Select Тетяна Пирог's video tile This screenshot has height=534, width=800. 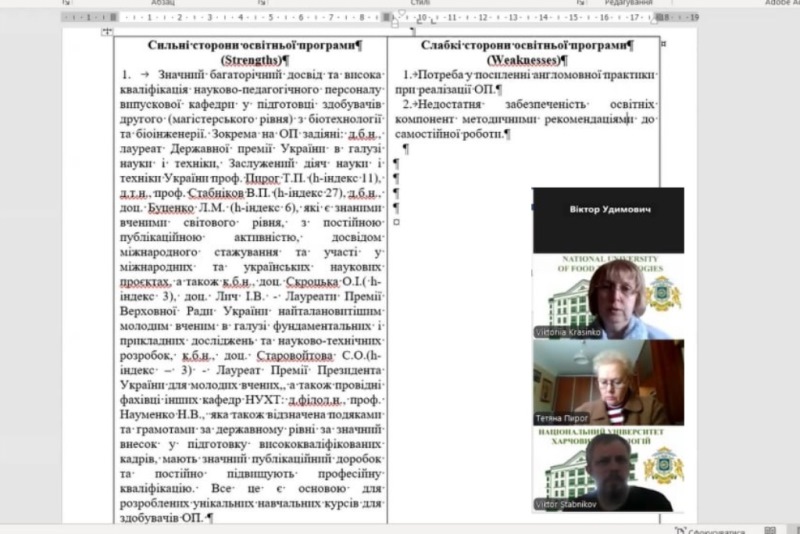608,382
